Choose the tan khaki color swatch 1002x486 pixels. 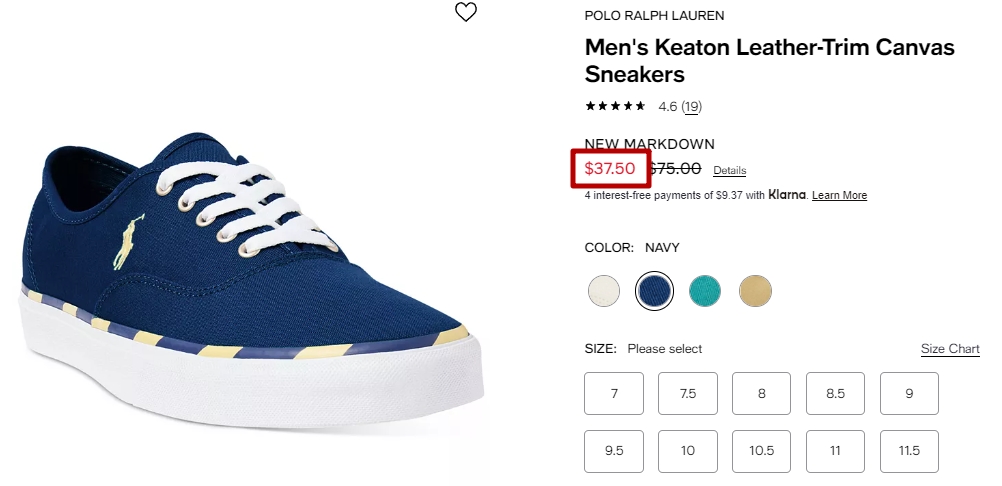click(x=755, y=291)
